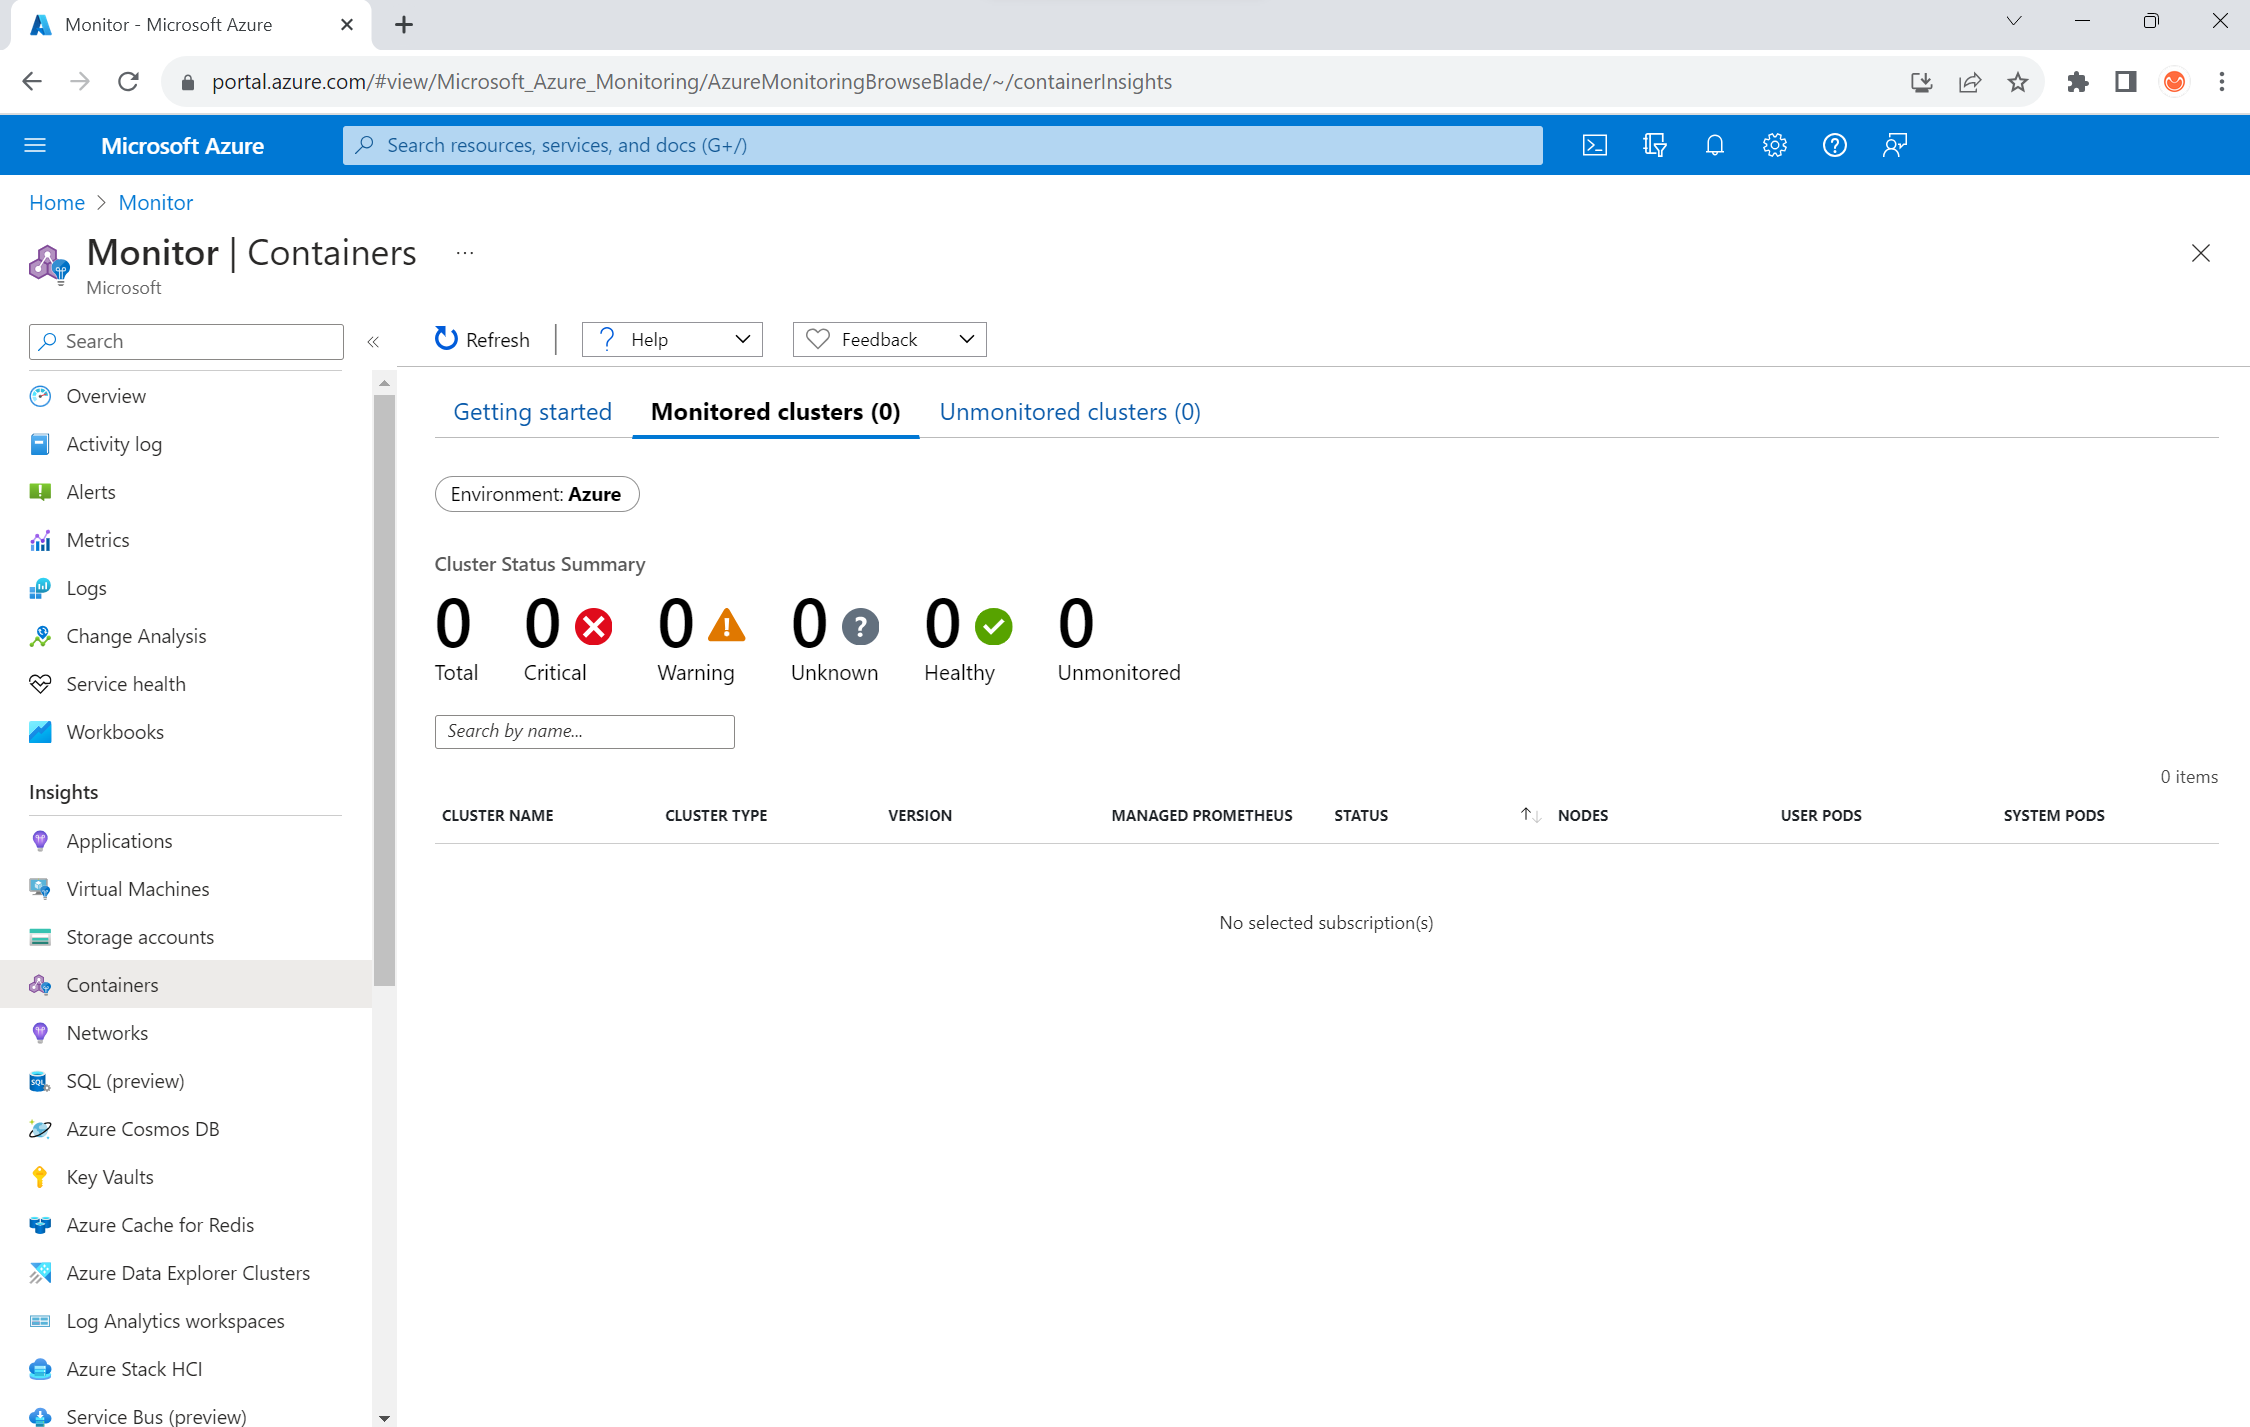Open a new browser tab
Viewport: 2250px width, 1427px height.
click(404, 25)
